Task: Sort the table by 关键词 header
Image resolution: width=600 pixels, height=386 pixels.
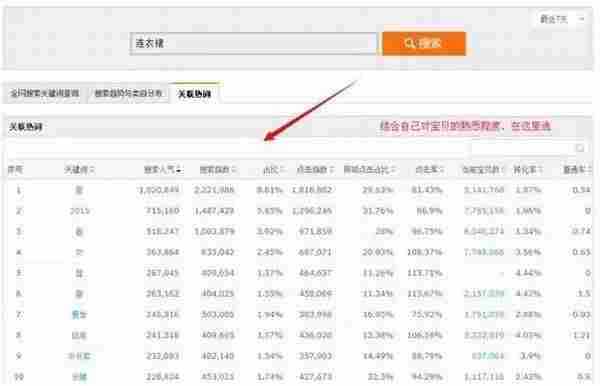Action: click(80, 169)
